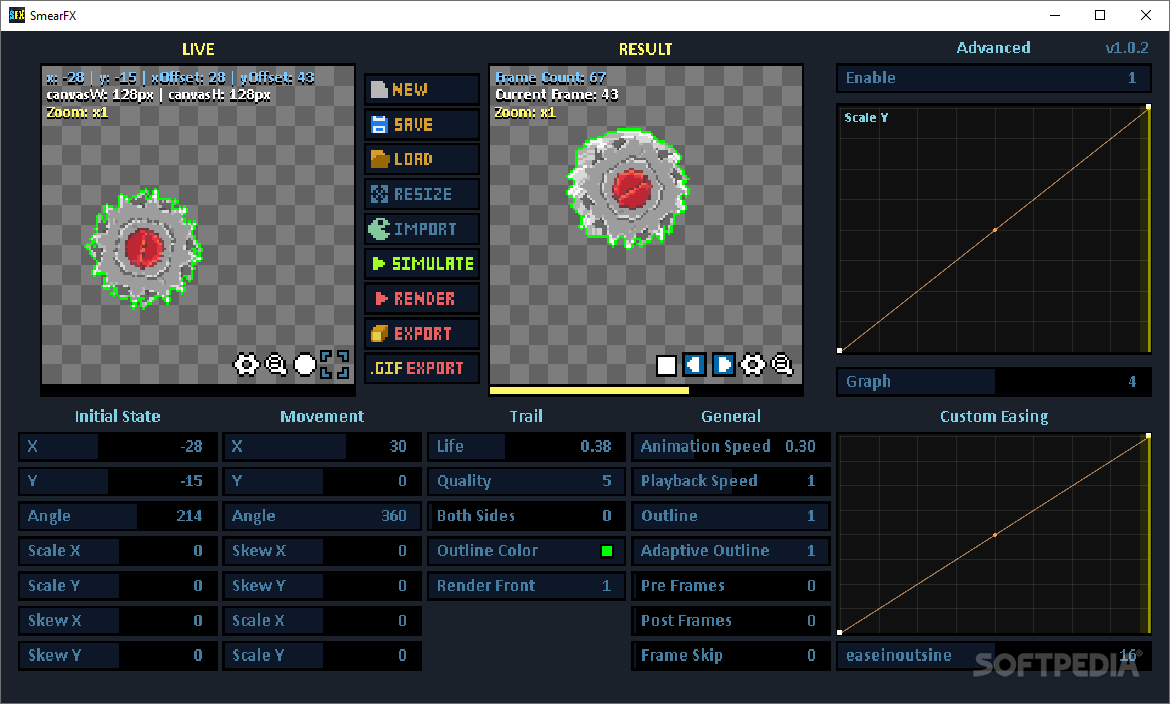This screenshot has width=1170, height=704.
Task: Click the zoom magnifier in LIVE view
Action: click(276, 364)
